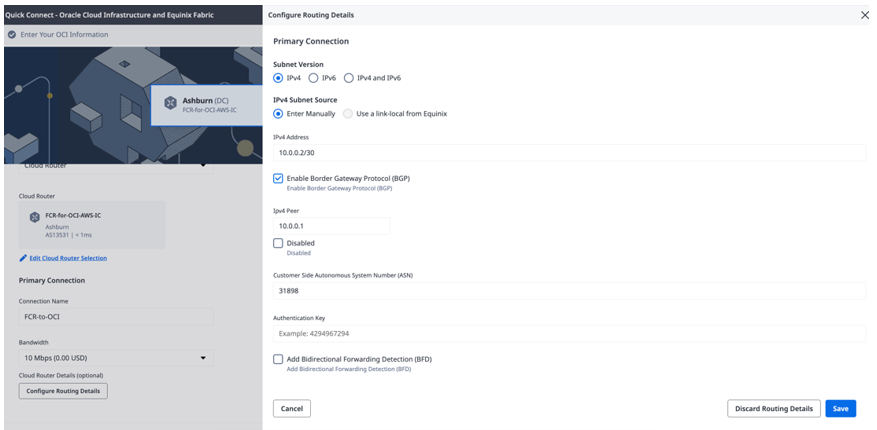Viewport: 877px width, 430px height.
Task: Choose Use a link-local from Equinix
Action: pyautogui.click(x=348, y=114)
